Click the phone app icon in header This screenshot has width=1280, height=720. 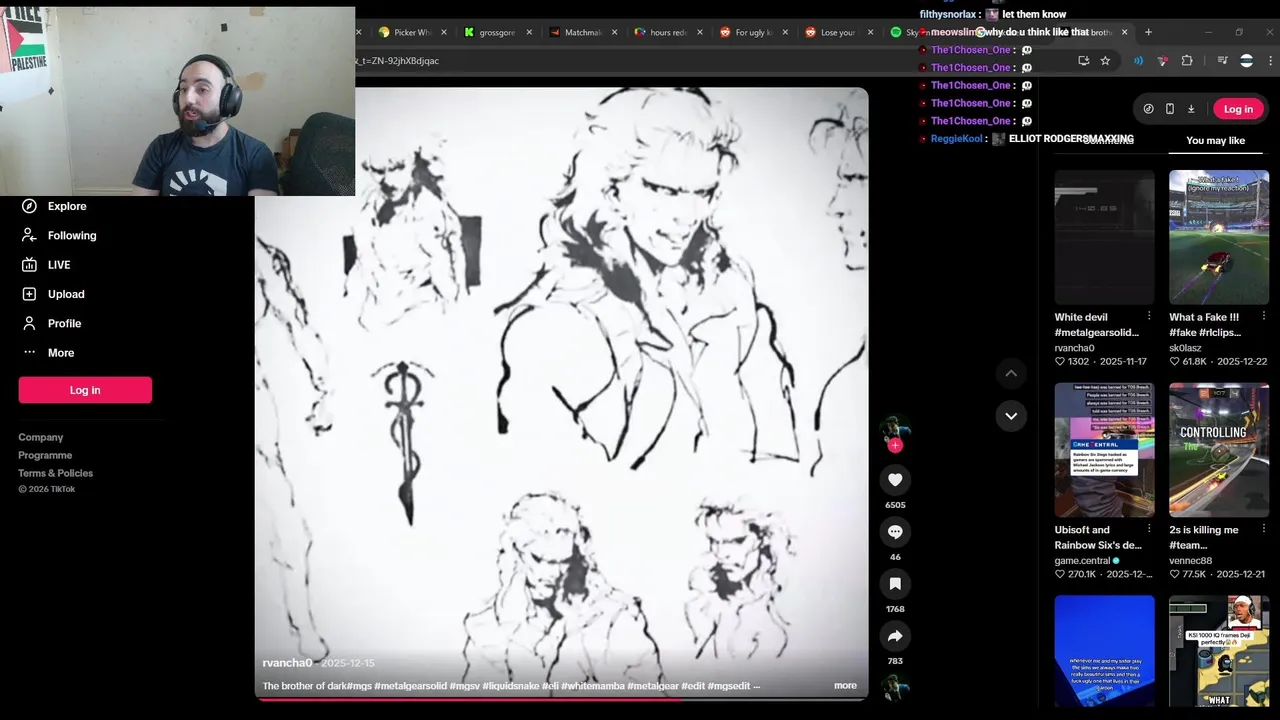(x=1169, y=109)
